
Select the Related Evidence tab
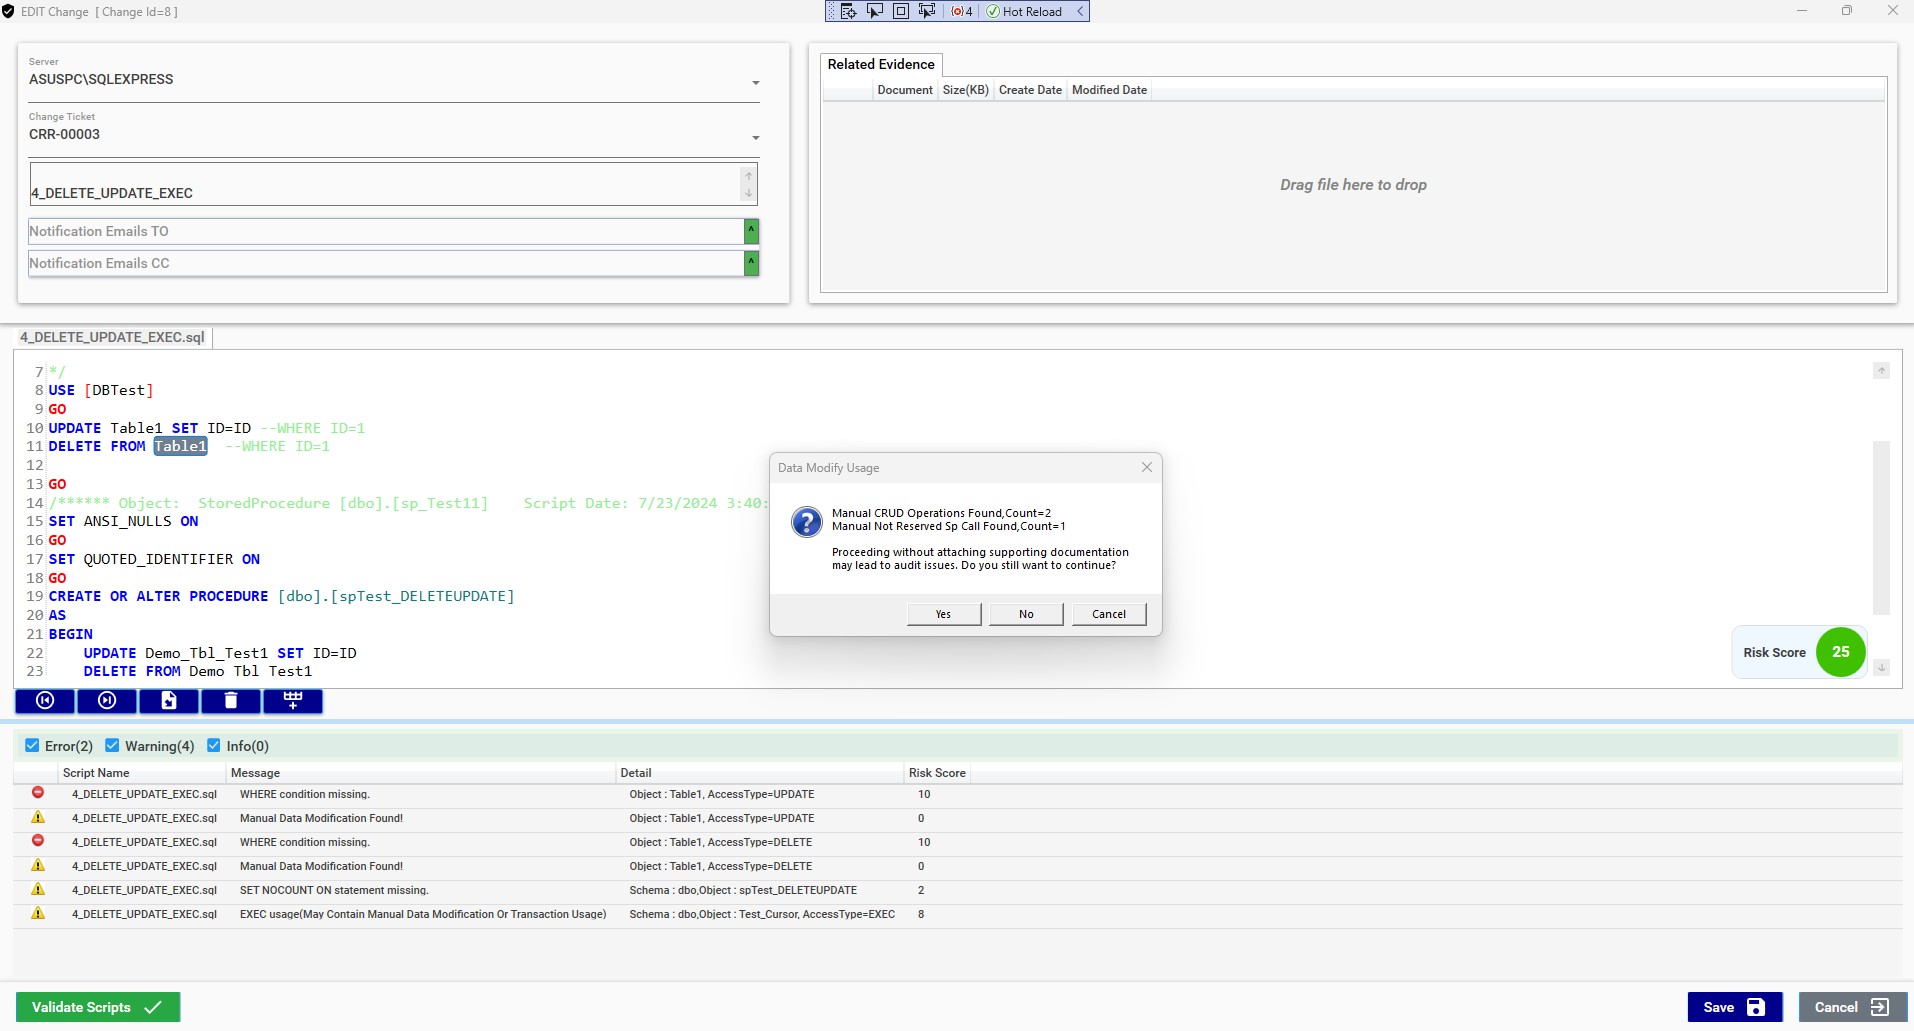(x=881, y=65)
